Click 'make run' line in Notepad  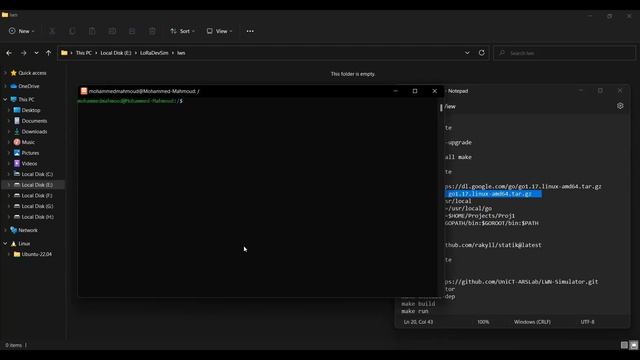tap(415, 311)
